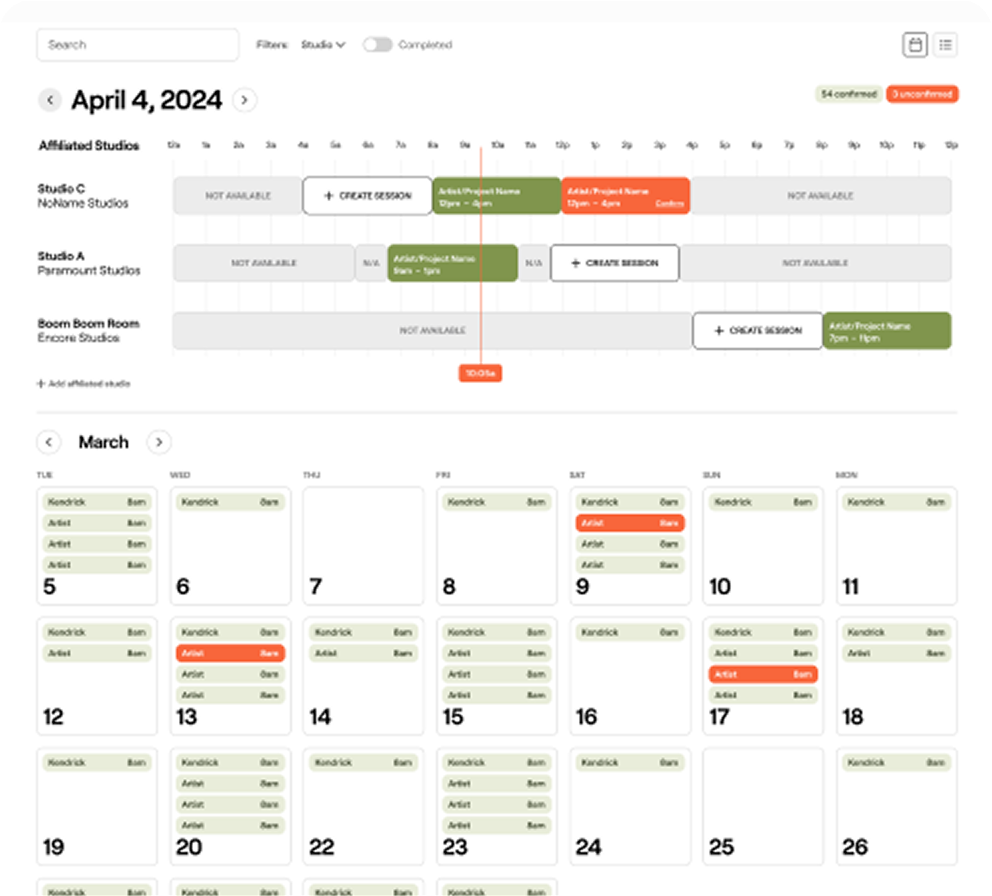Go to next day arrow beside April 4
This screenshot has height=896, width=992.
(244, 100)
